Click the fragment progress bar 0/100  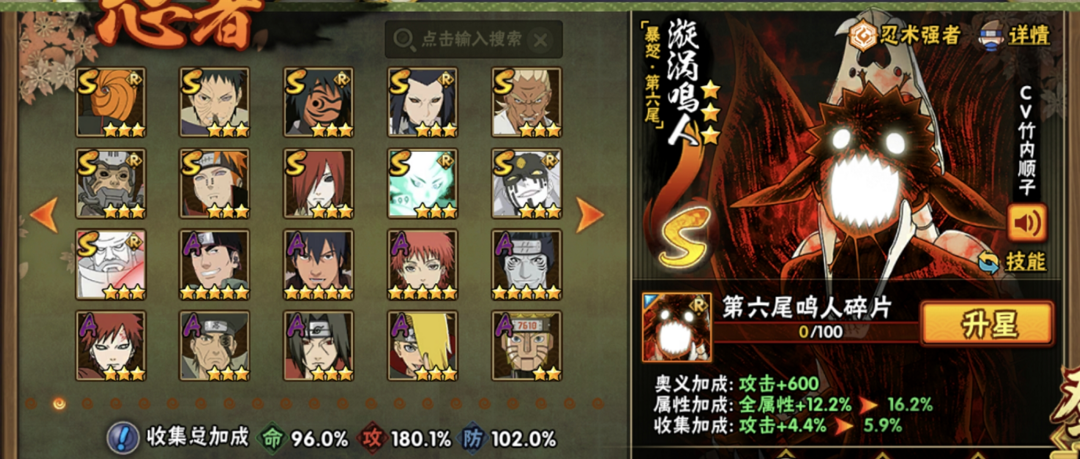pos(815,332)
